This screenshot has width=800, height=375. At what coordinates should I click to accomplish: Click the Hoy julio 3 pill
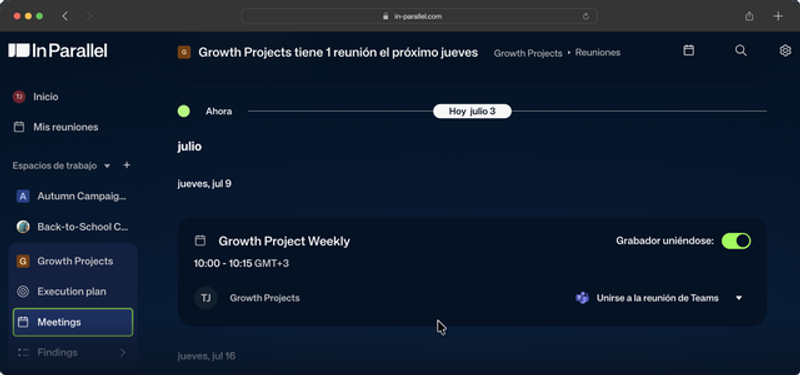(x=472, y=111)
